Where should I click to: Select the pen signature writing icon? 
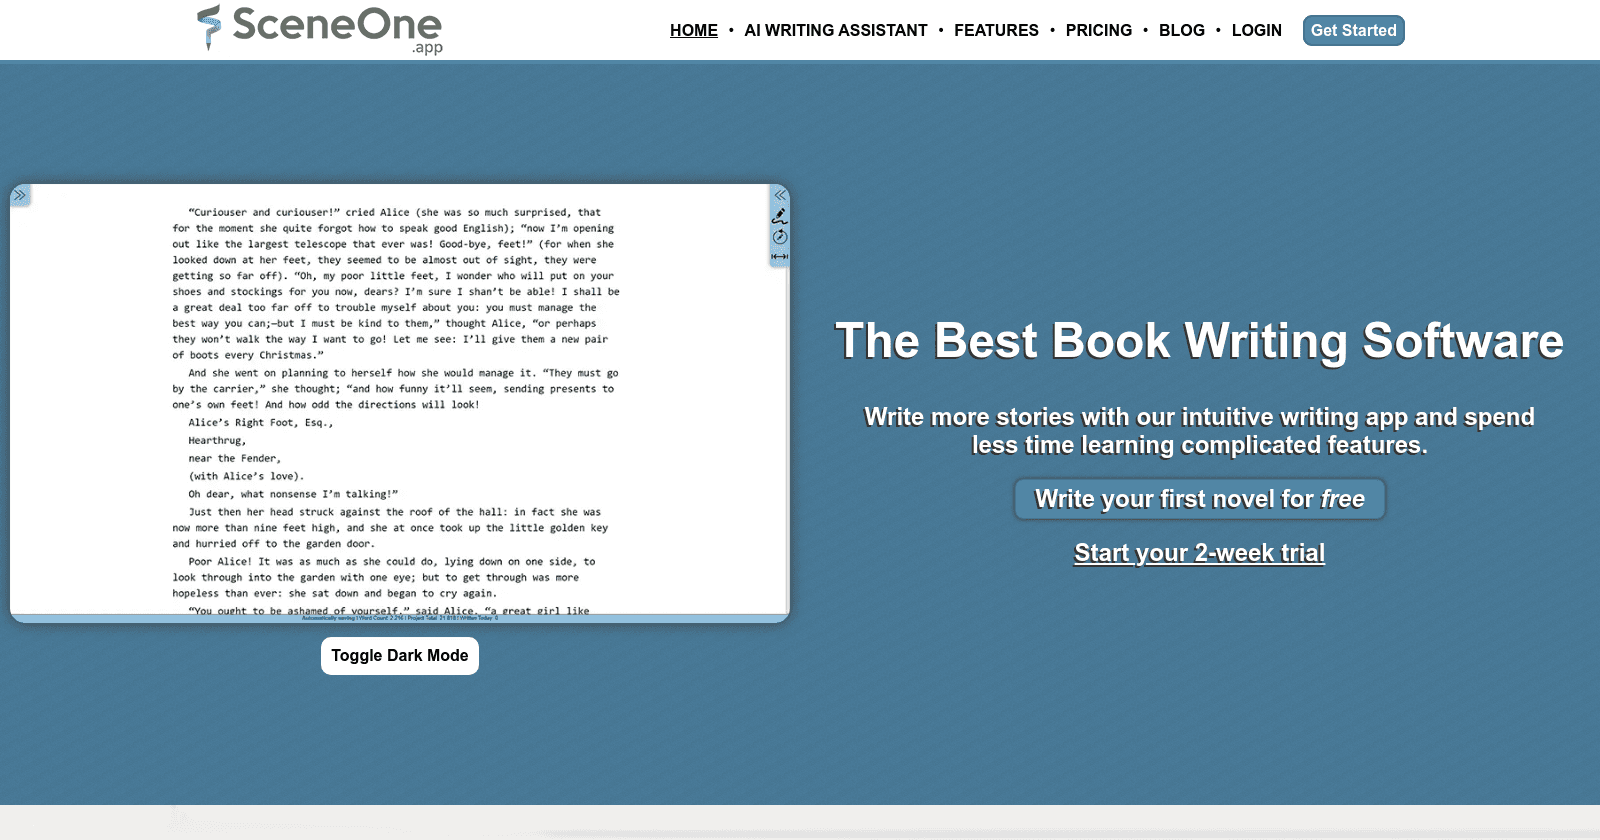pyautogui.click(x=780, y=216)
